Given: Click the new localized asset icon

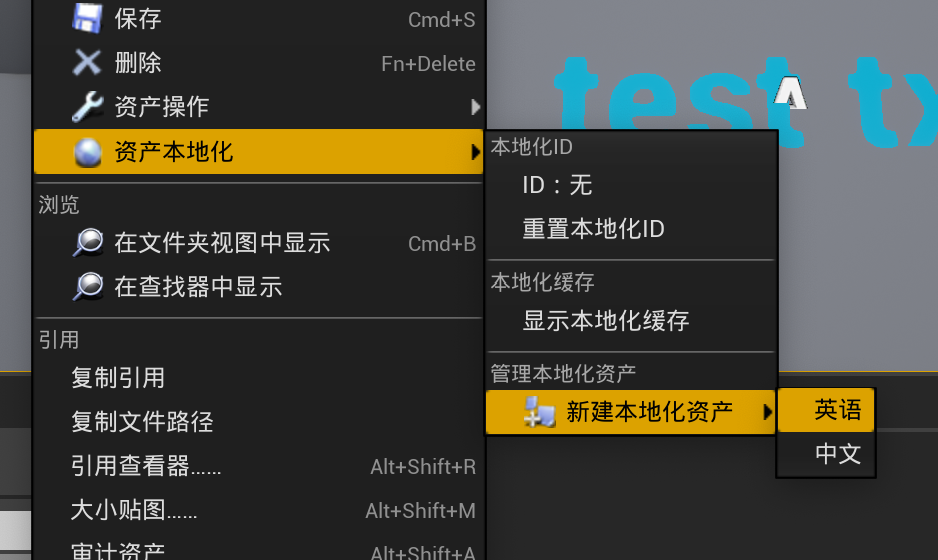Looking at the screenshot, I should [x=539, y=411].
